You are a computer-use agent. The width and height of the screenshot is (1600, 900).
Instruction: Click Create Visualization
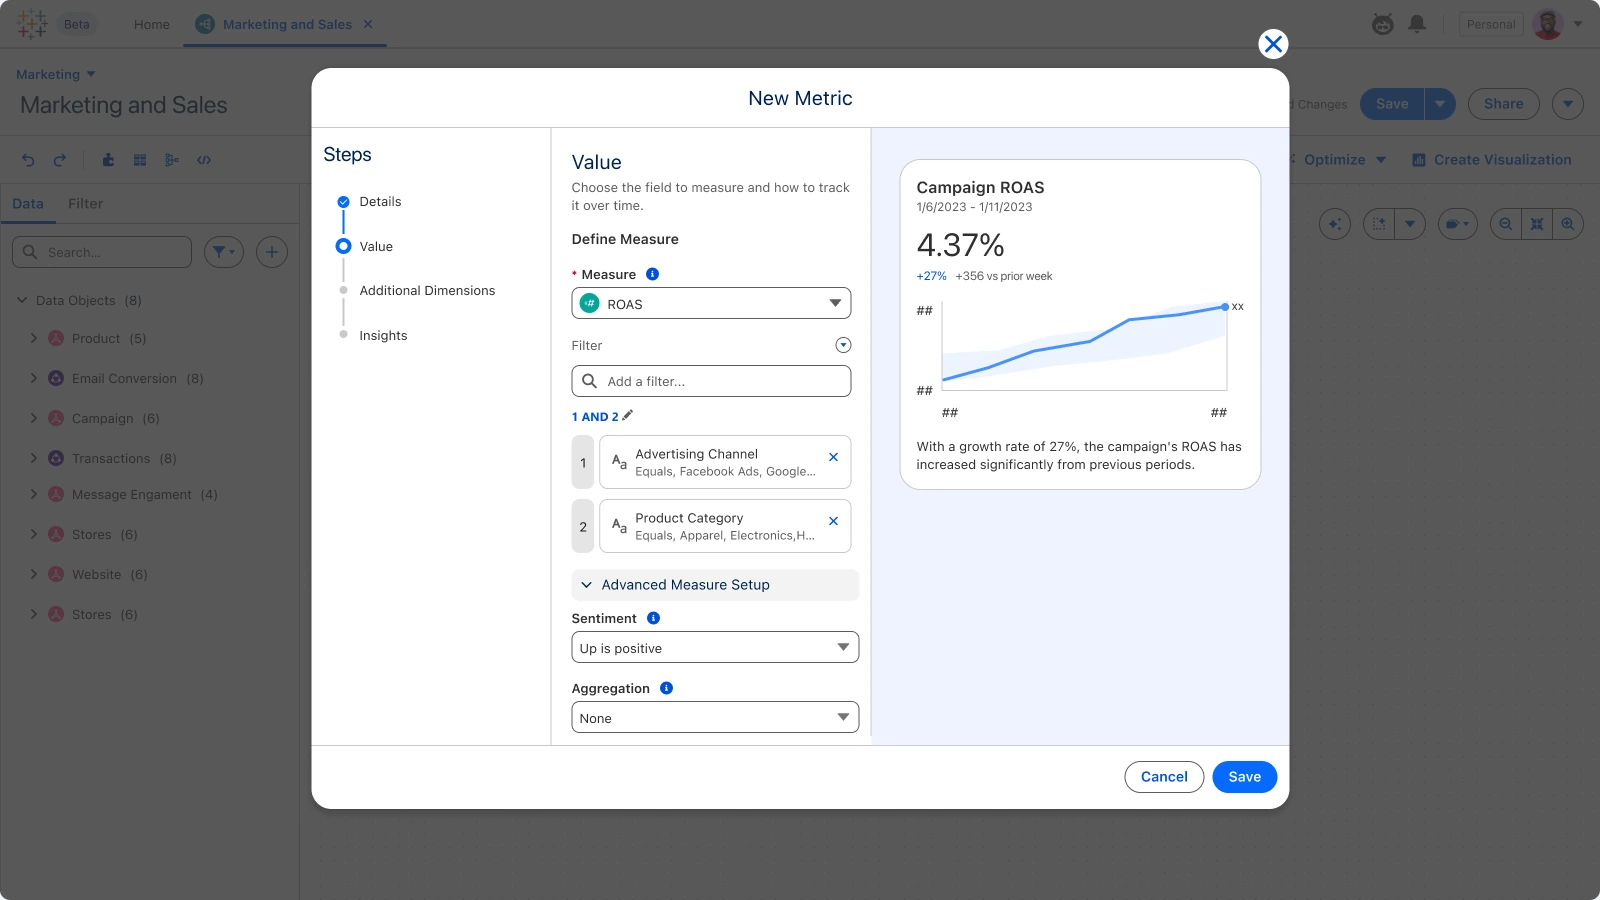point(1491,160)
